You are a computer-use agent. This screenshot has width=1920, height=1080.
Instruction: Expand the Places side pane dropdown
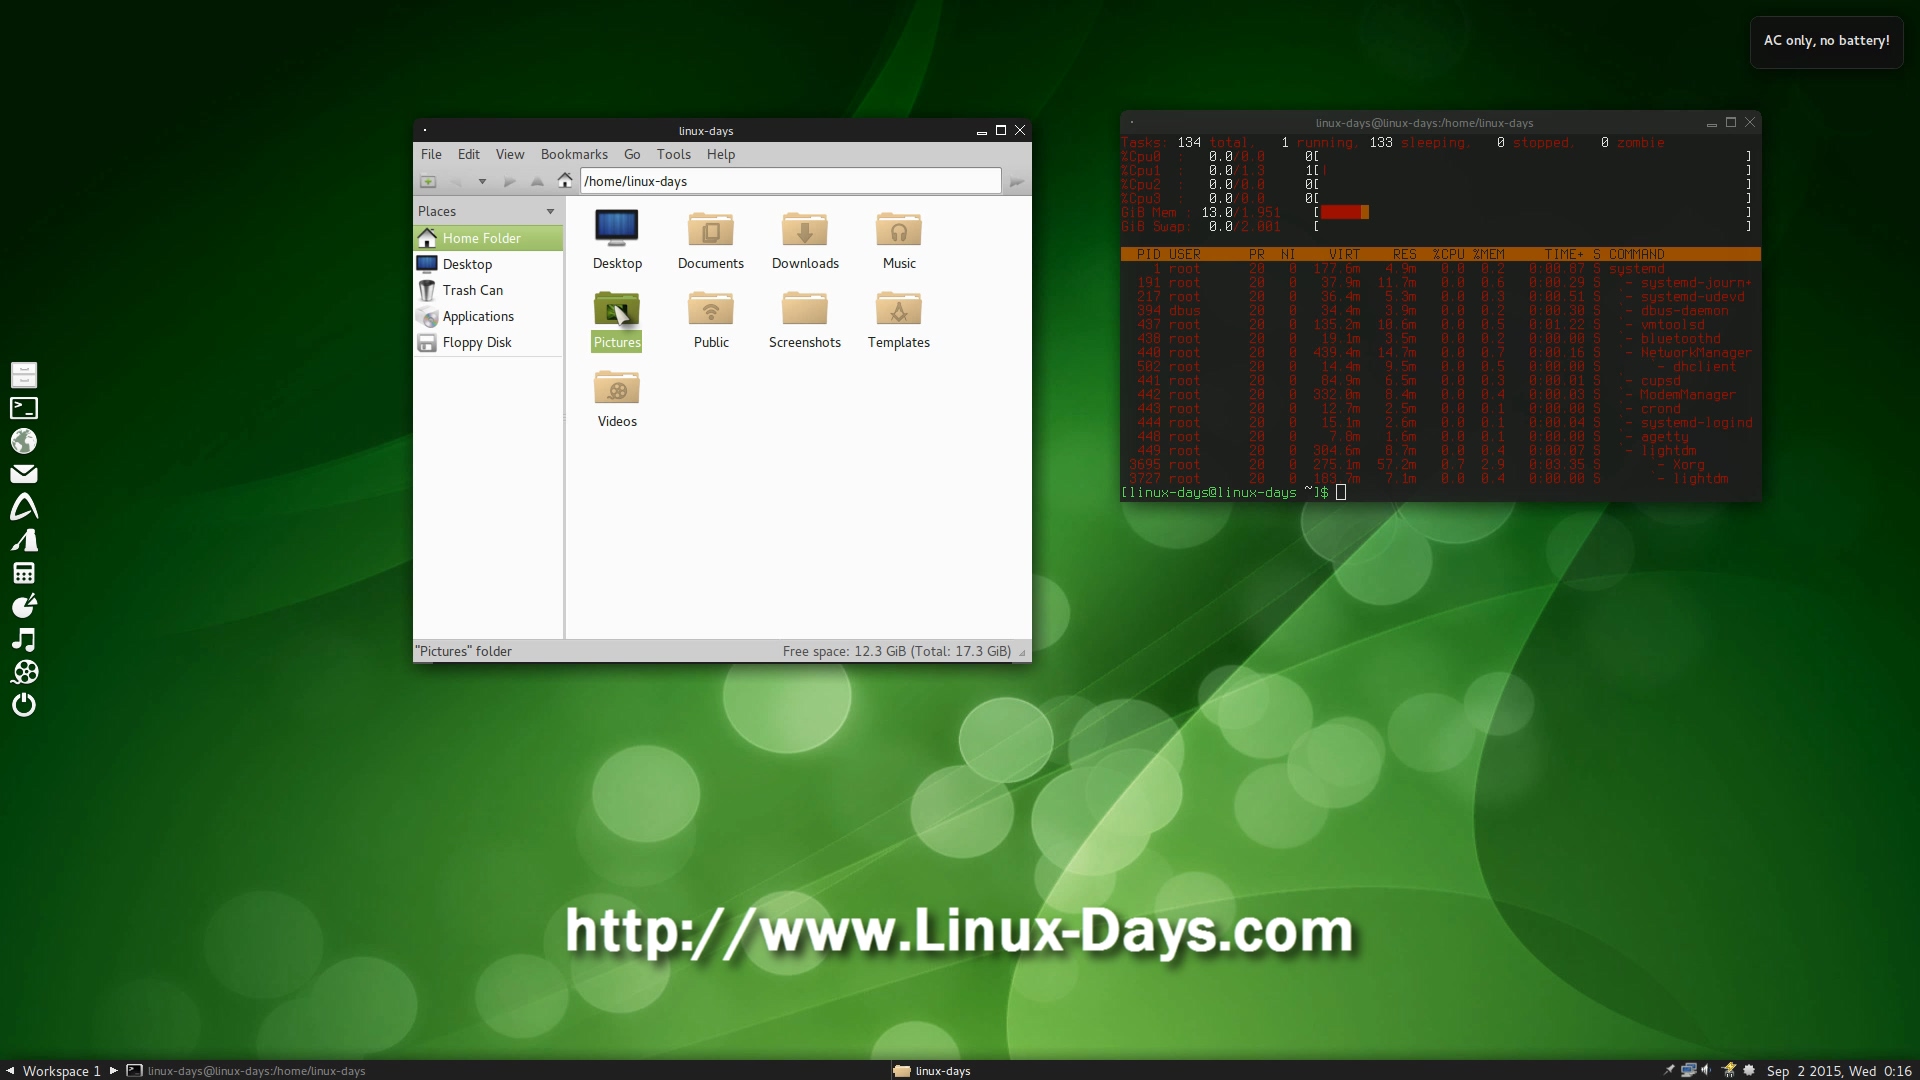click(x=550, y=211)
